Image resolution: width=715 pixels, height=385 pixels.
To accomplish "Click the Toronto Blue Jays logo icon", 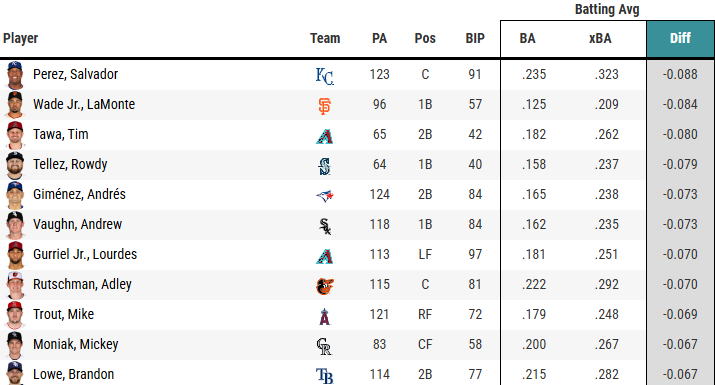I will tap(325, 196).
